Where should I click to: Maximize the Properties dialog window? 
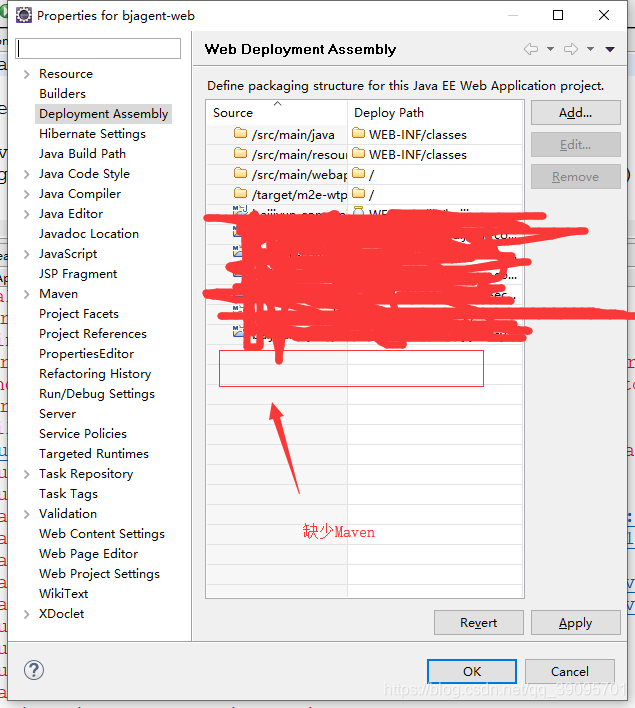(x=558, y=15)
